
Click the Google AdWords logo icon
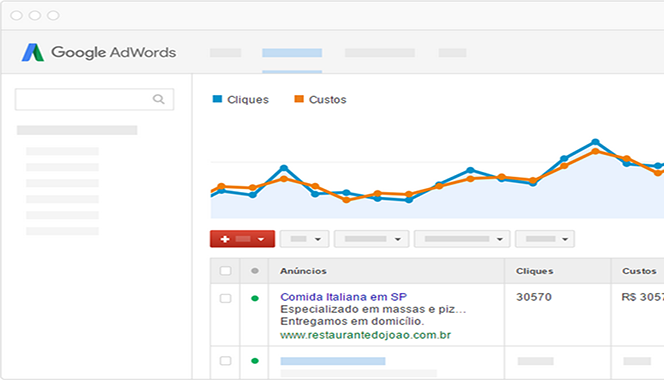(x=33, y=53)
